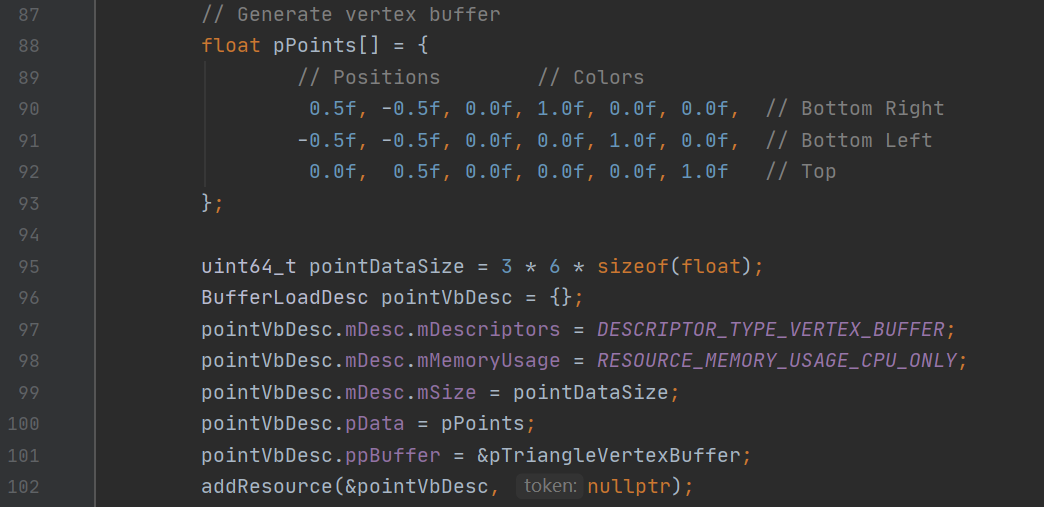
Task: Click the DESCRIPTOR_TYPE_VERTEX_BUFFER constant
Action: 770,329
